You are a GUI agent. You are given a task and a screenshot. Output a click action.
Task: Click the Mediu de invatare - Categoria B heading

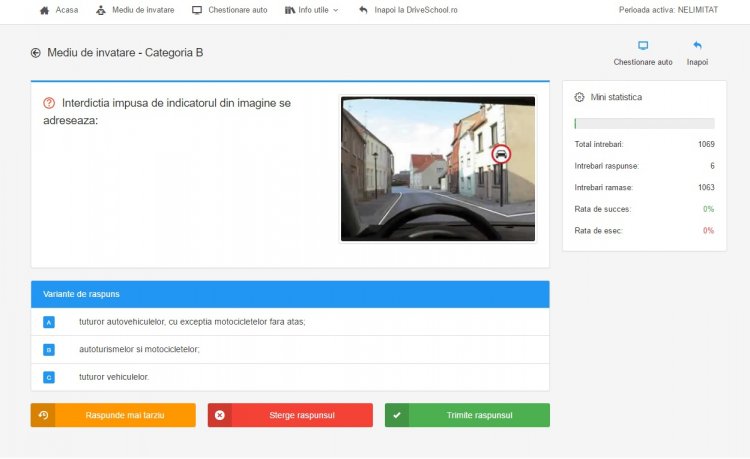[x=125, y=53]
